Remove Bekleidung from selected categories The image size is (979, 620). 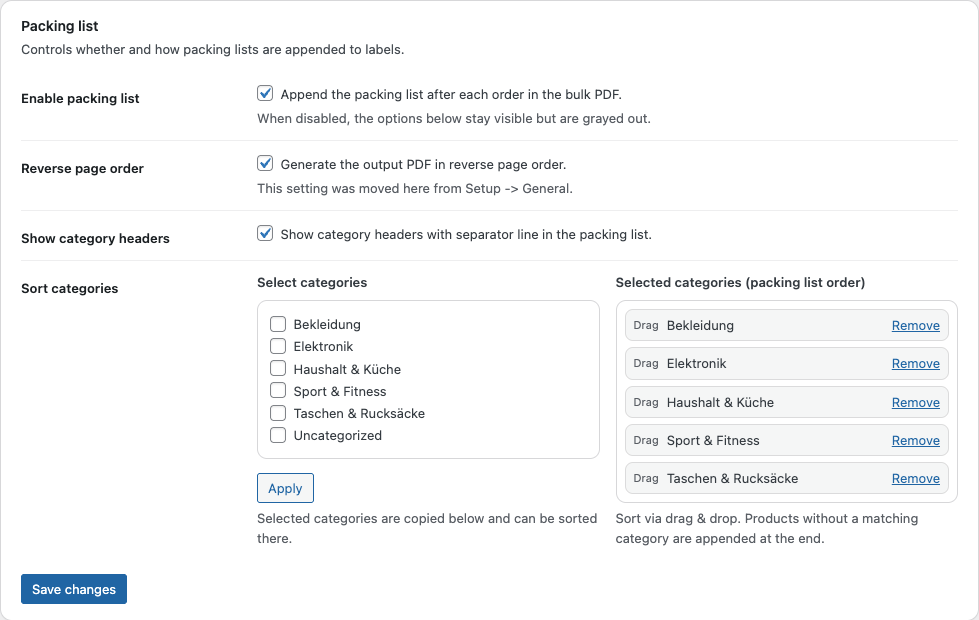click(x=915, y=325)
